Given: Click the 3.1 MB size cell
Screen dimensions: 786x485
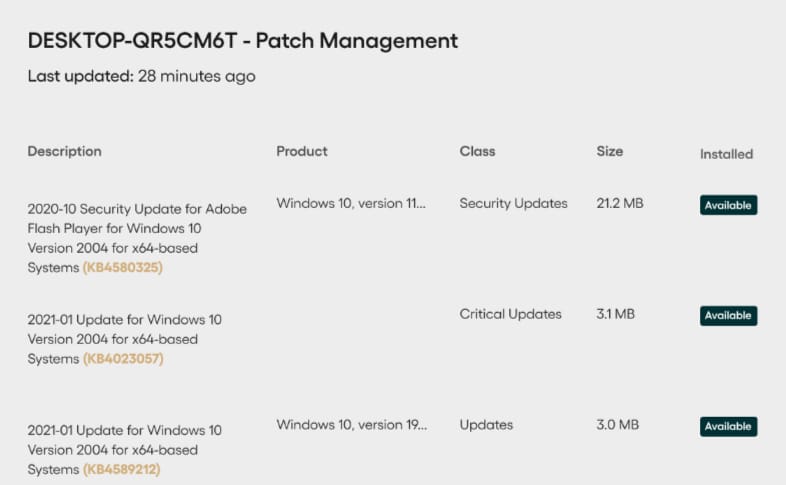Looking at the screenshot, I should point(616,314).
